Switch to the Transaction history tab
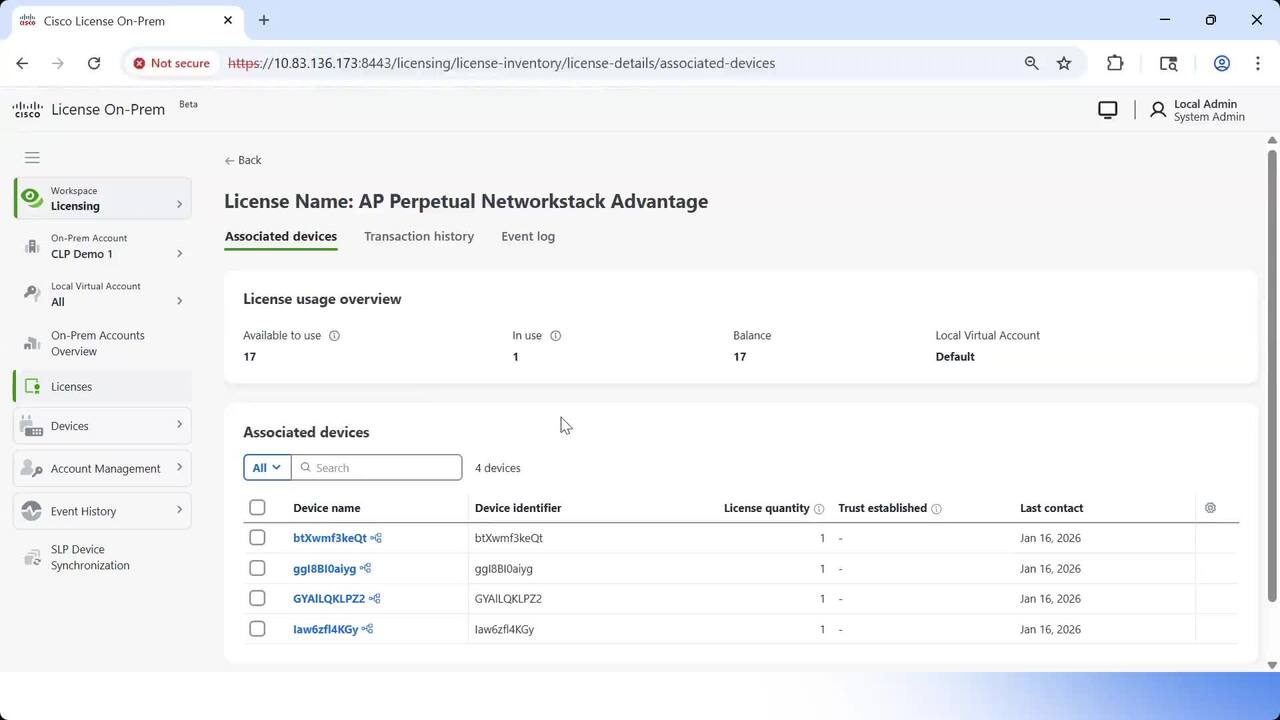The width and height of the screenshot is (1280, 720). [x=418, y=236]
